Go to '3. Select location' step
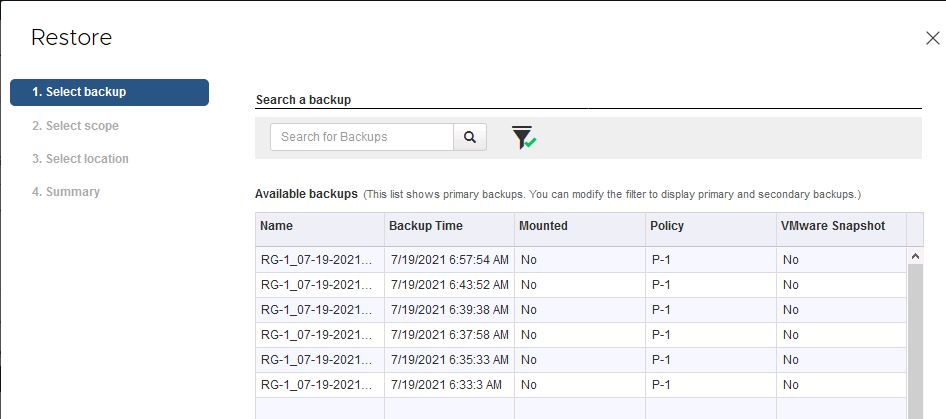The image size is (946, 419). pyautogui.click(x=80, y=159)
